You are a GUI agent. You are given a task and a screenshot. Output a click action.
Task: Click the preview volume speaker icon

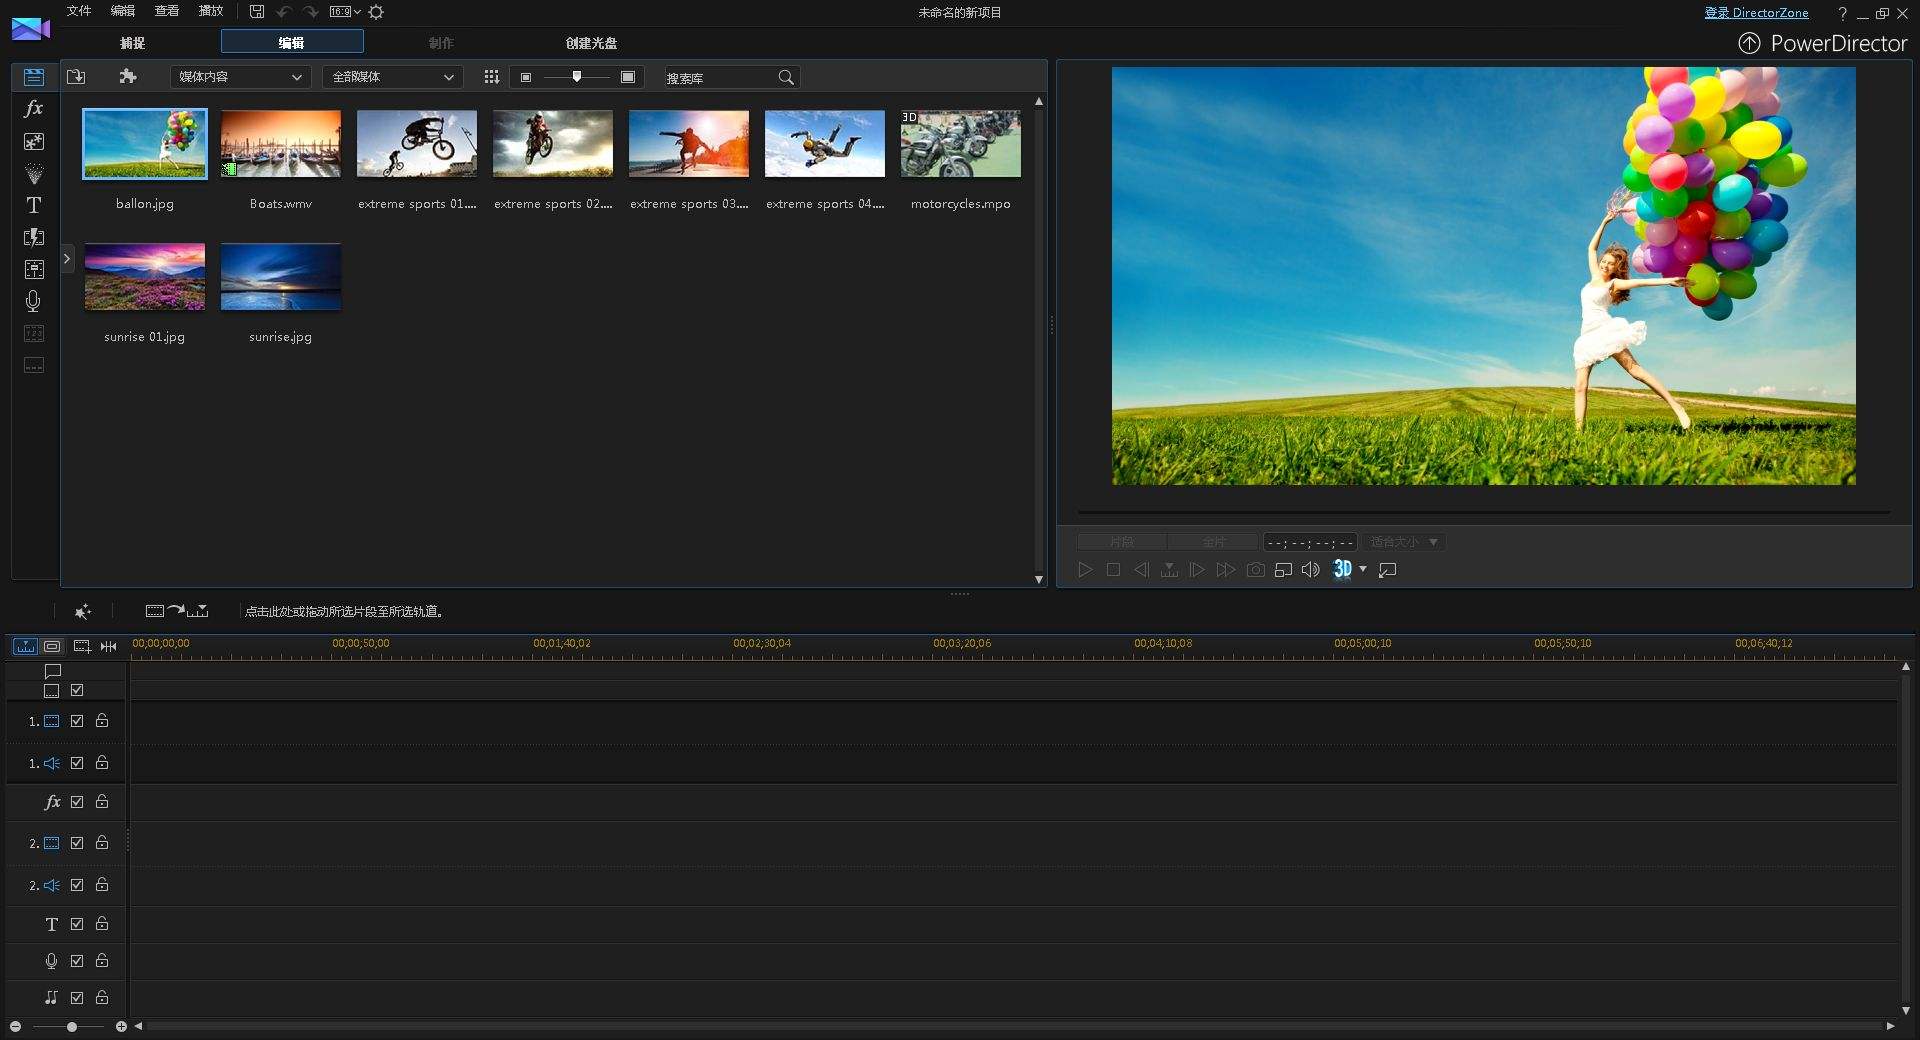(x=1311, y=570)
